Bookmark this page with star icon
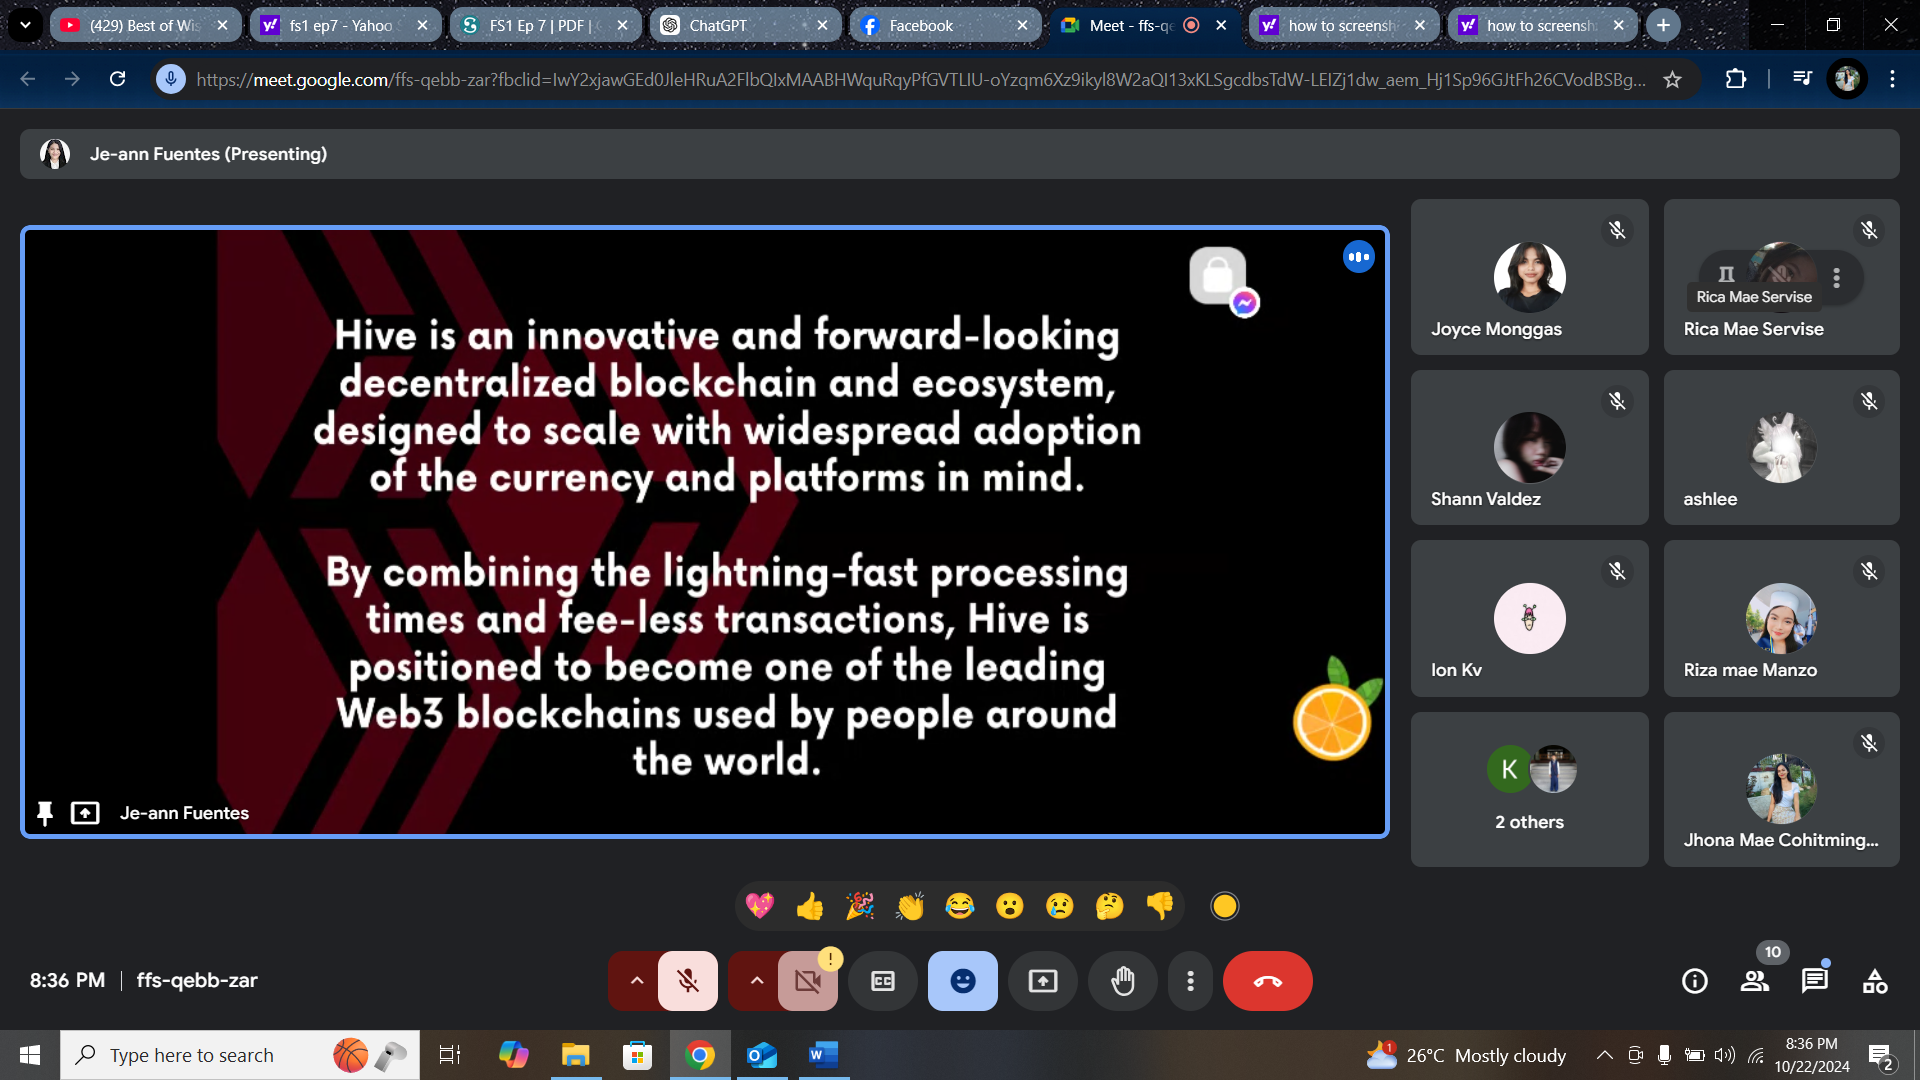The width and height of the screenshot is (1920, 1080). [1672, 79]
